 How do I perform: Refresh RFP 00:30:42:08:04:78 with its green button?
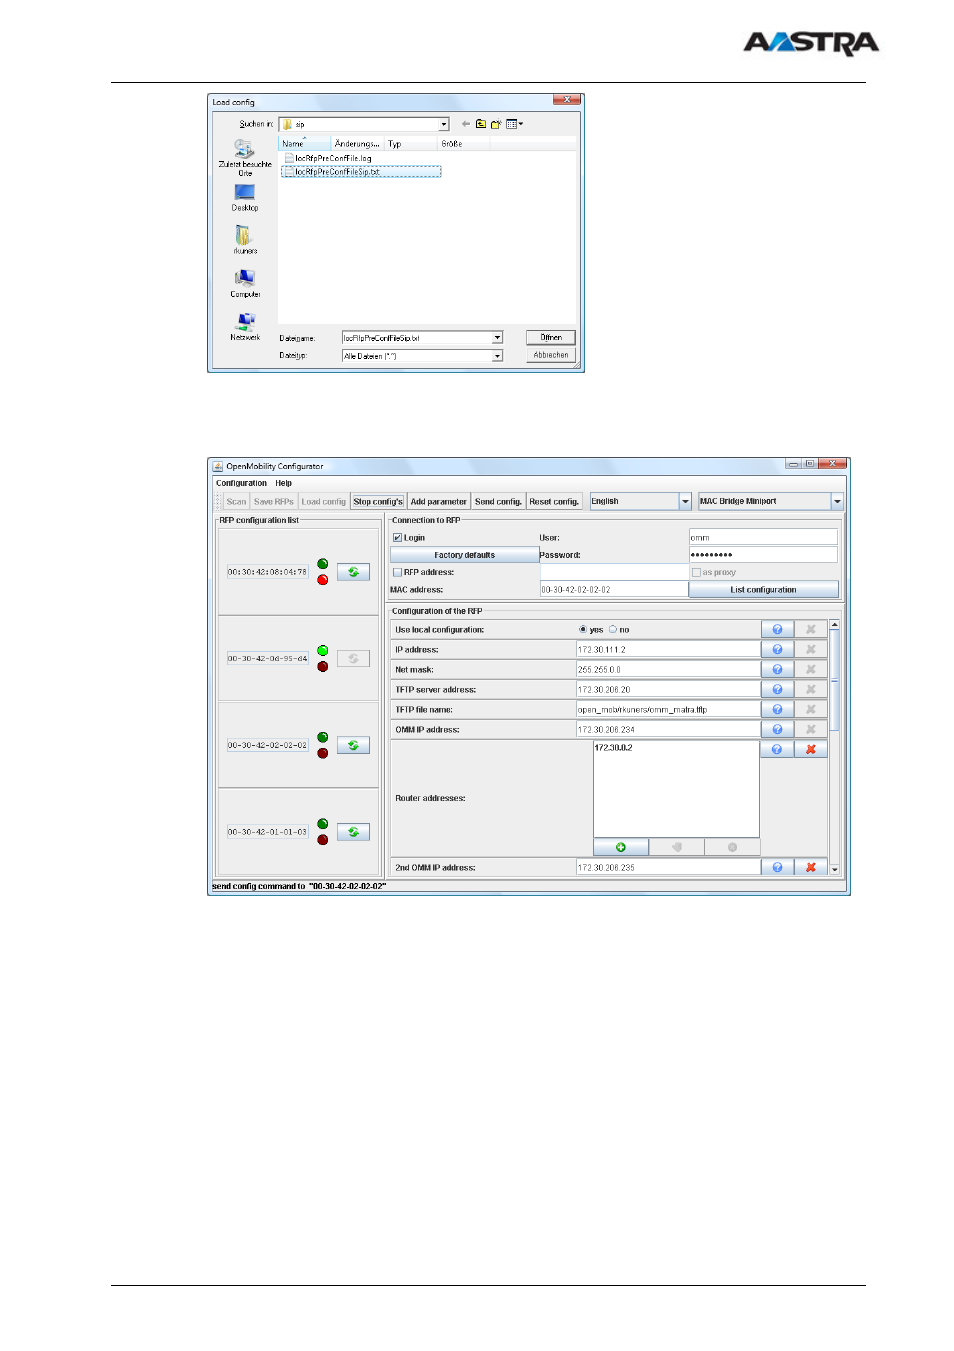(x=353, y=572)
